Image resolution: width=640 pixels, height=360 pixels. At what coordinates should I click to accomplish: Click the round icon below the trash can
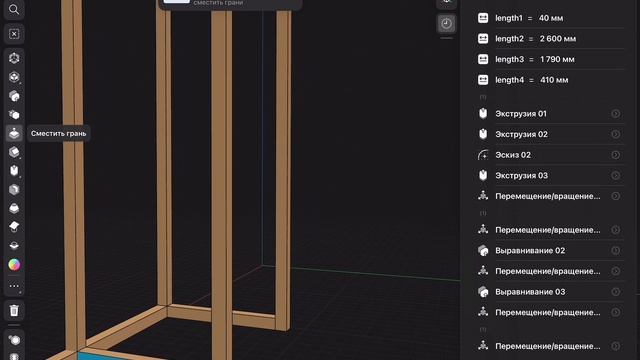(14, 340)
